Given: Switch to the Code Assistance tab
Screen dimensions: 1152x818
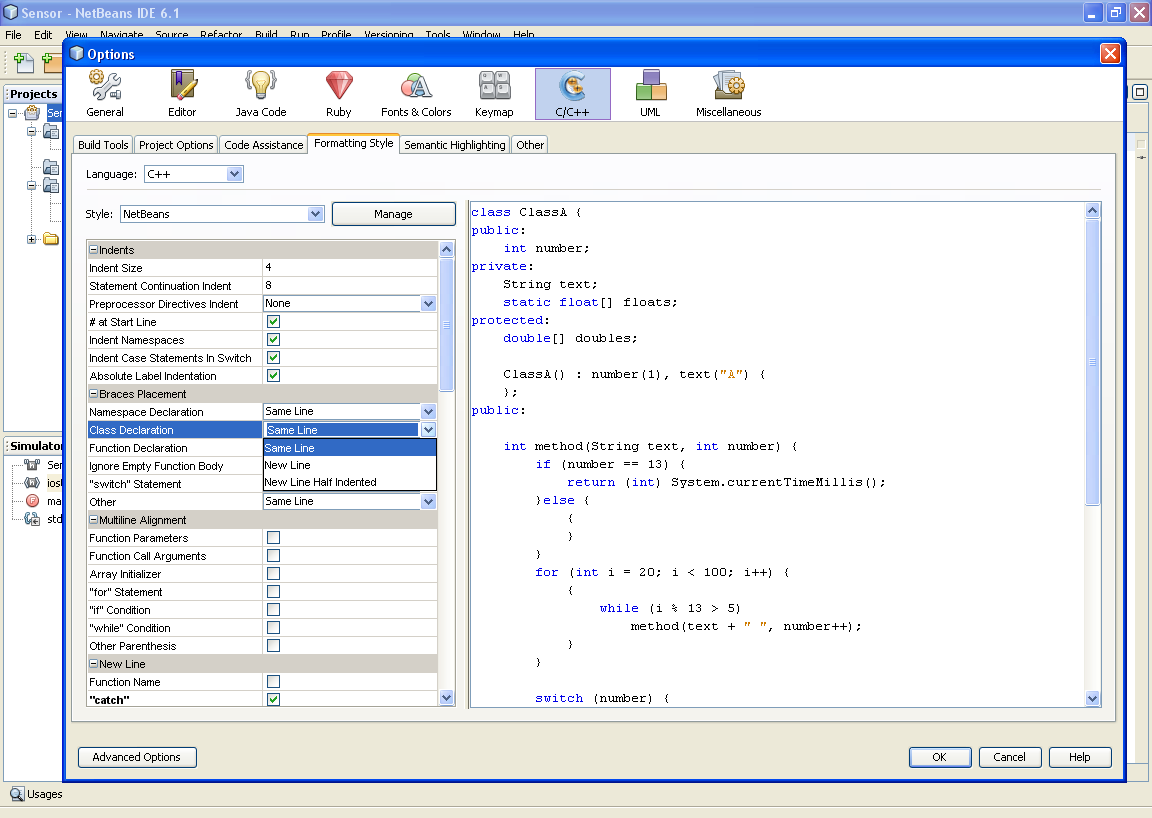Looking at the screenshot, I should [264, 145].
